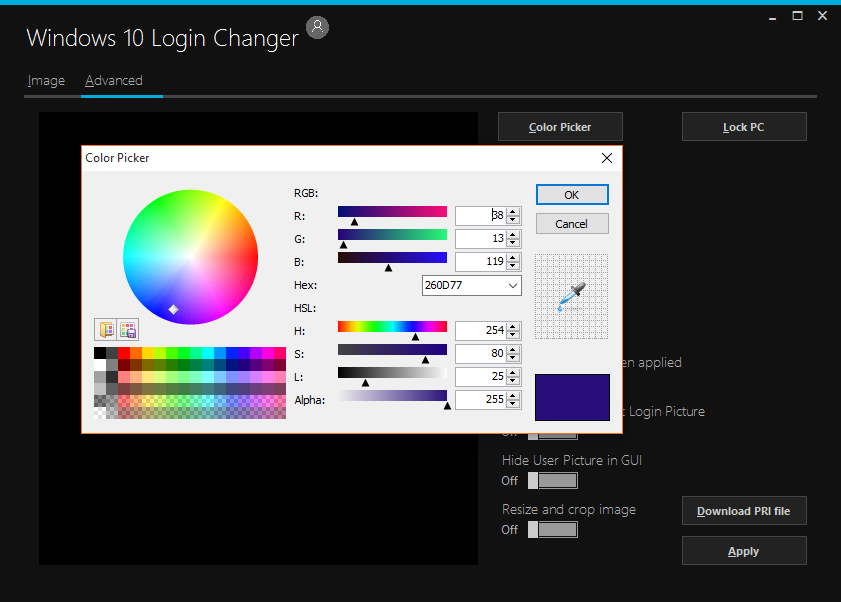Save the current palette with the save icon
The image size is (841, 602).
(128, 329)
